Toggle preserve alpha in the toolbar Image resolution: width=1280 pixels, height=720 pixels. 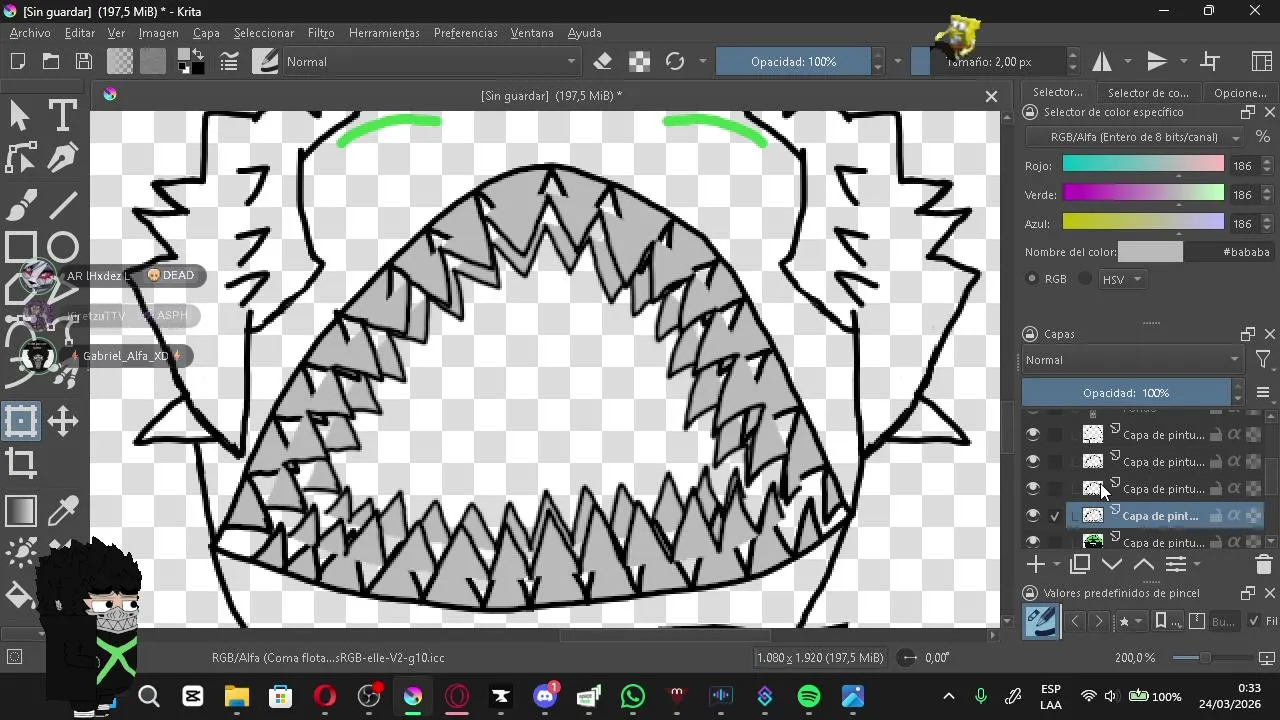pos(639,61)
